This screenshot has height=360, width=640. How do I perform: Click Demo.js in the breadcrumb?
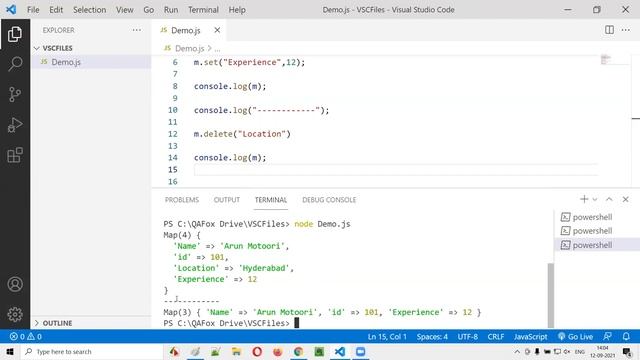tap(189, 49)
